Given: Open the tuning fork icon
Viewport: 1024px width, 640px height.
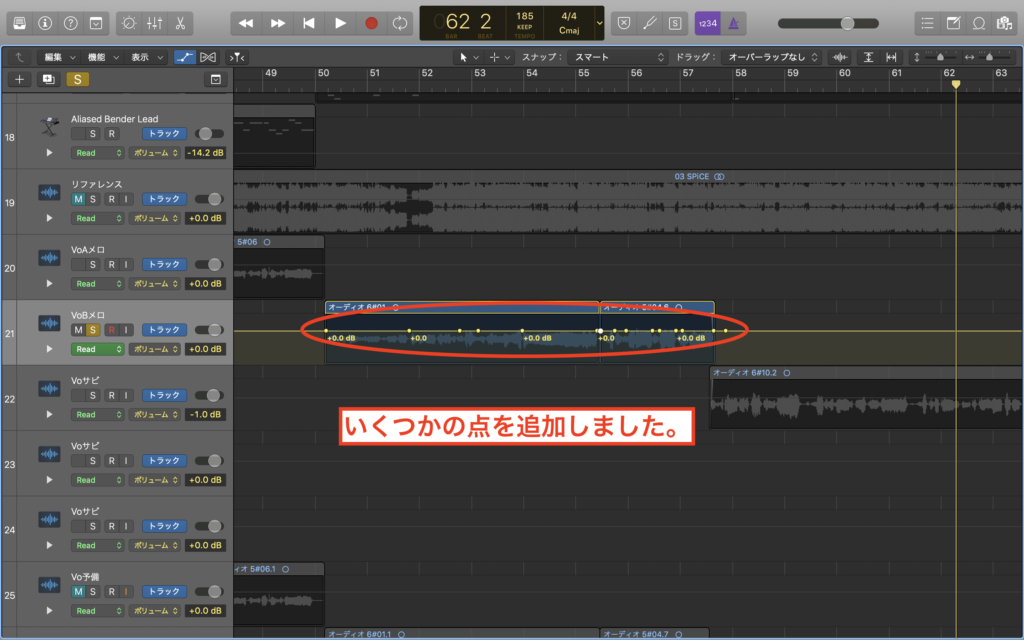Looking at the screenshot, I should [x=650, y=22].
